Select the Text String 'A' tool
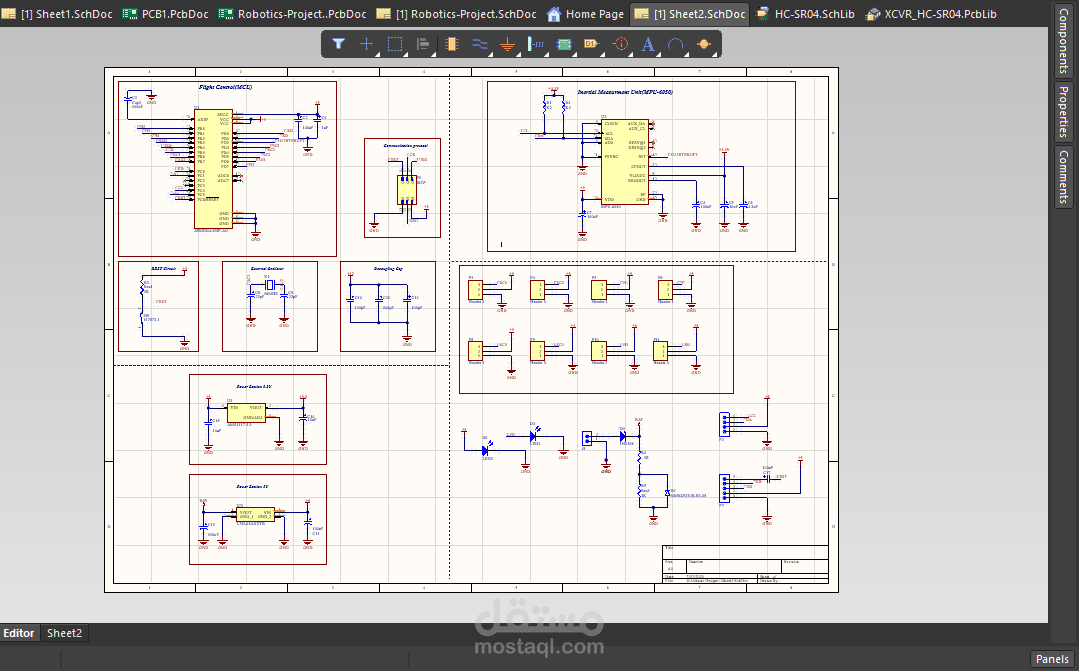Viewport: 1079px width, 671px height. (x=648, y=44)
